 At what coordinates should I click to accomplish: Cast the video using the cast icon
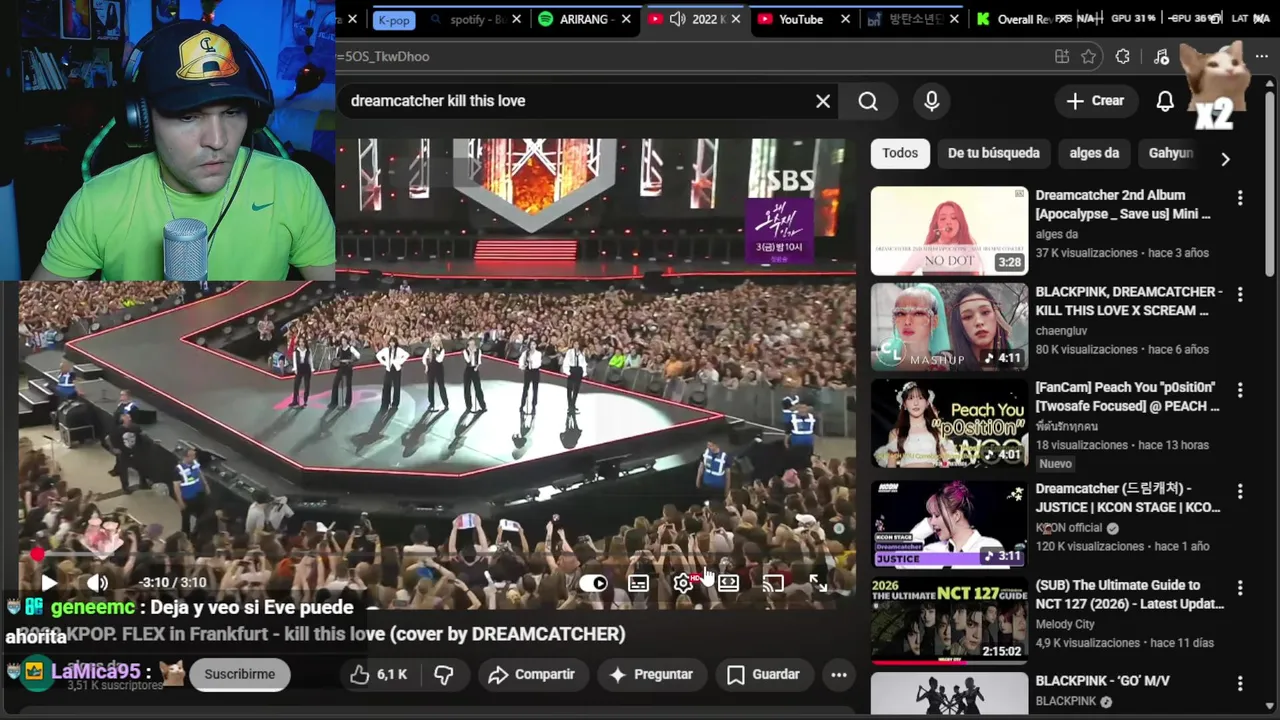(773, 583)
